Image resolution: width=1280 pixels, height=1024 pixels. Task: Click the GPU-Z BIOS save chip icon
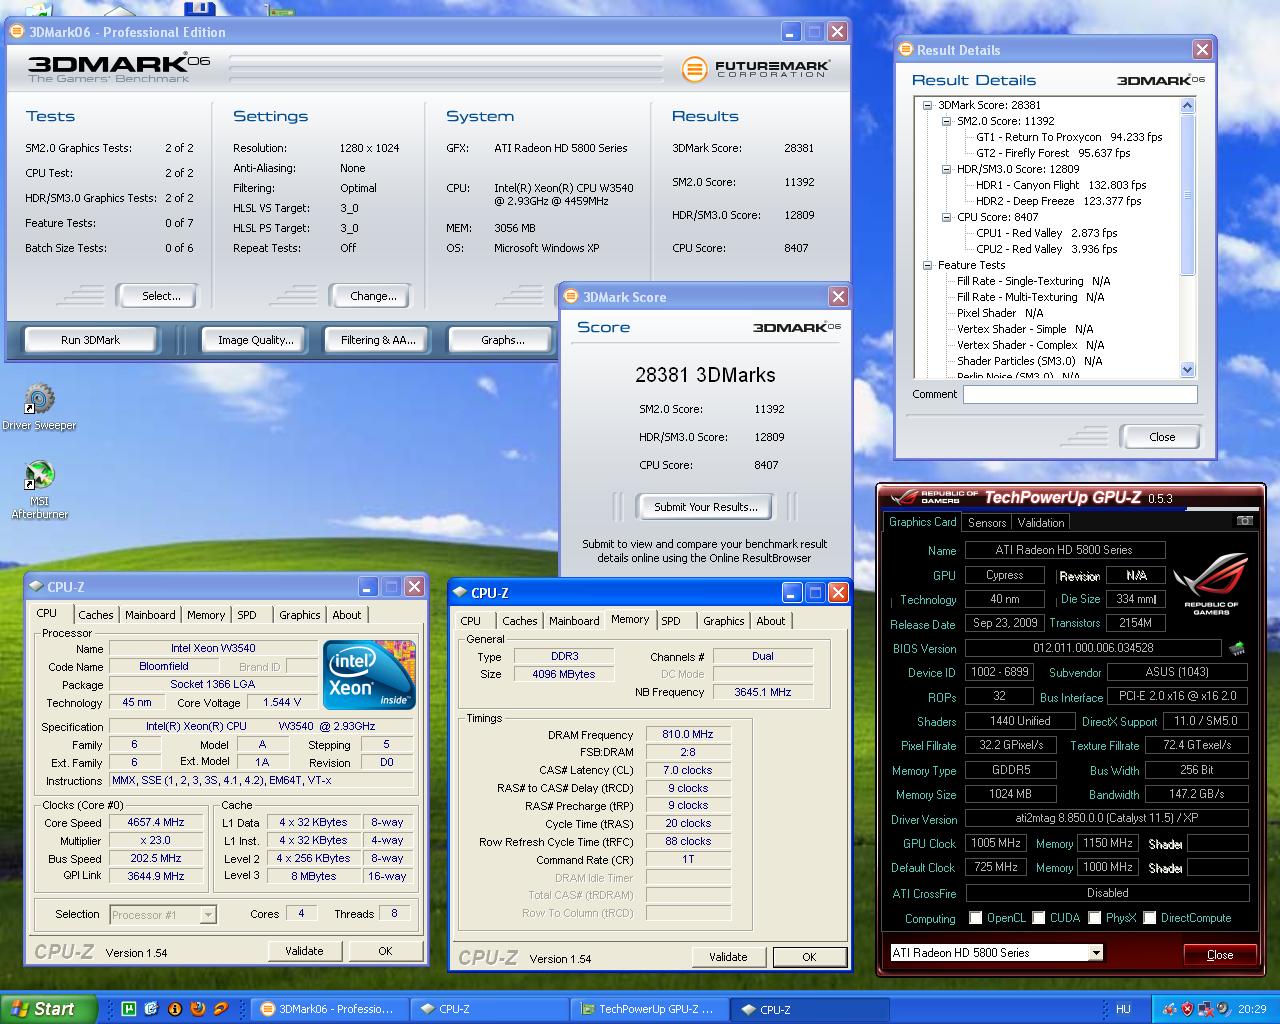(1238, 648)
